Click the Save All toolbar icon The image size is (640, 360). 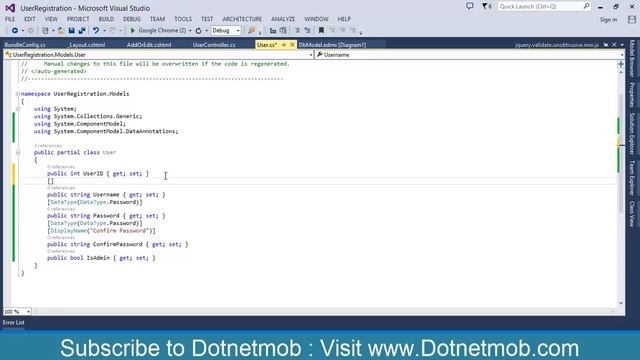82,31
